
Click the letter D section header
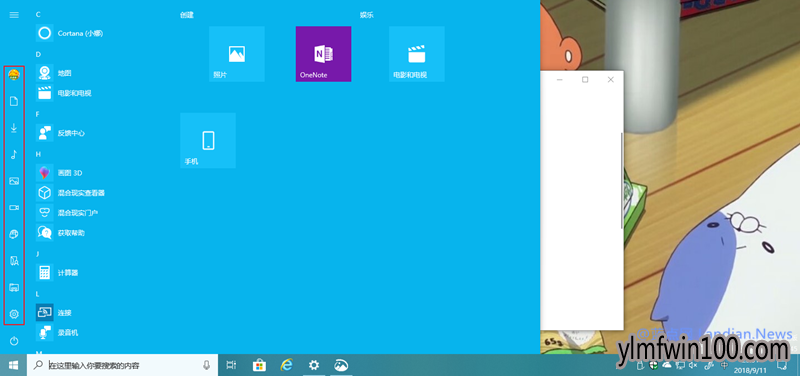(38, 54)
